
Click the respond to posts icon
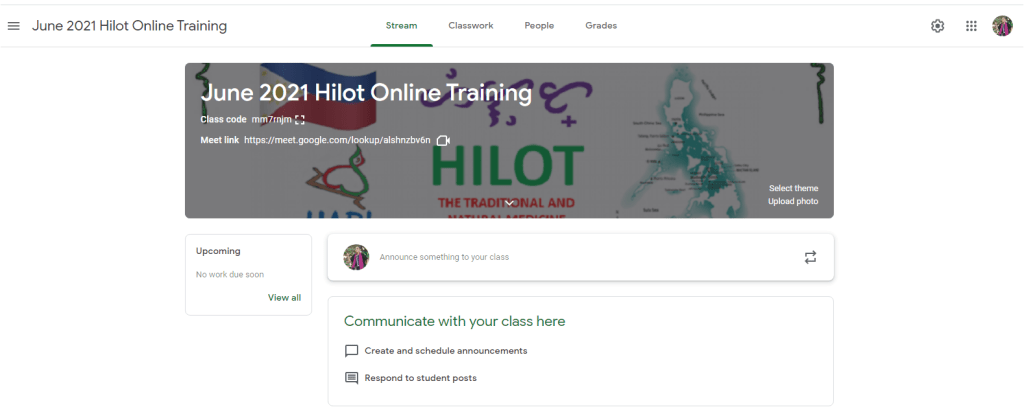(351, 378)
